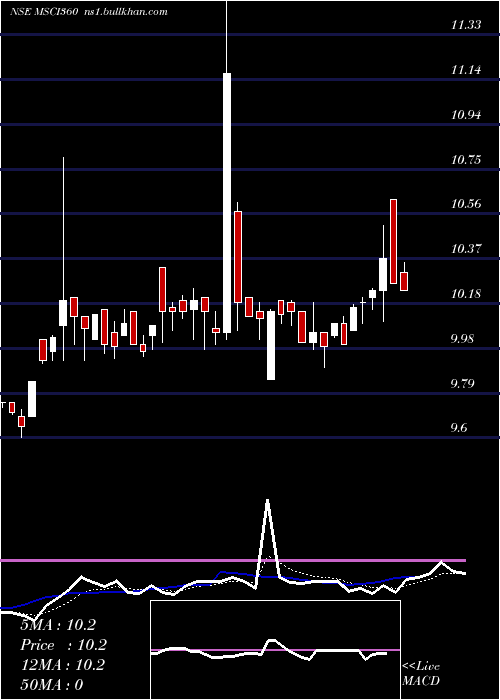Click the volume spike peak in lower indicator
Viewport: 500px width, 700px height.
point(267,501)
